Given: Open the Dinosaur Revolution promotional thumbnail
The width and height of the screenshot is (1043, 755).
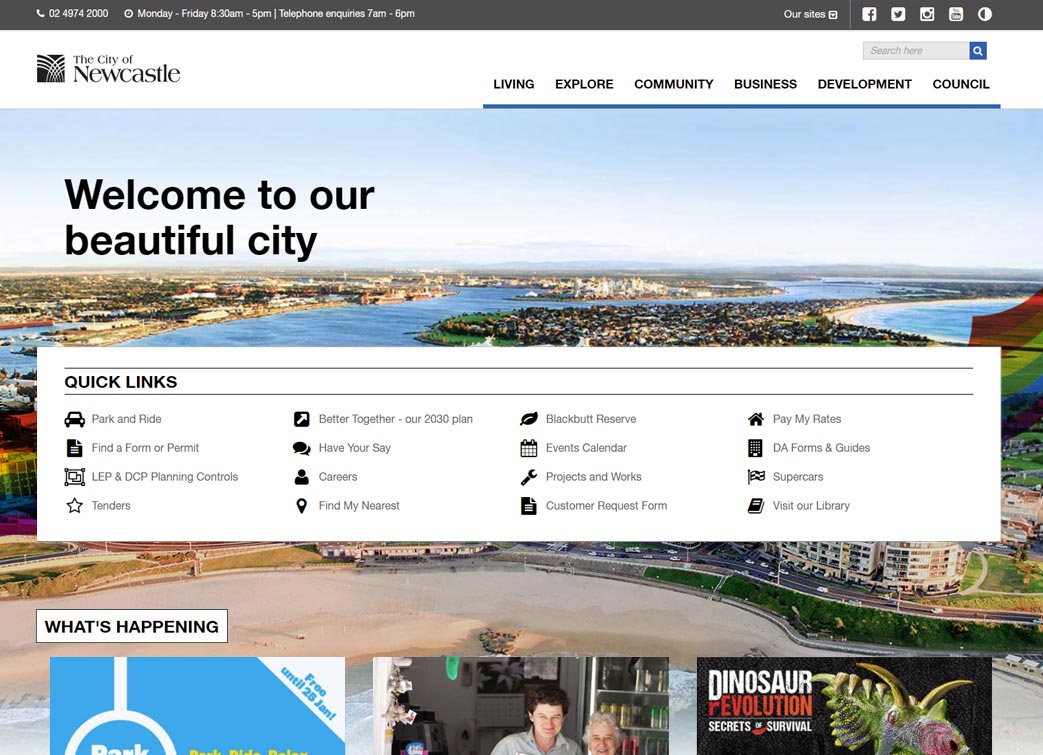Looking at the screenshot, I should (x=844, y=705).
